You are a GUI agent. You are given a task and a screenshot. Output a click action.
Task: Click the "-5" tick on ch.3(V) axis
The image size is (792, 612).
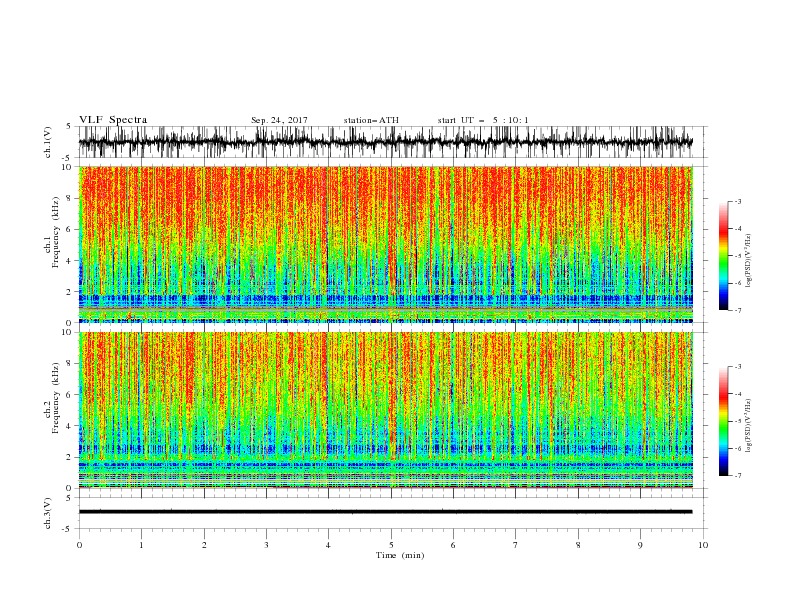[x=68, y=529]
